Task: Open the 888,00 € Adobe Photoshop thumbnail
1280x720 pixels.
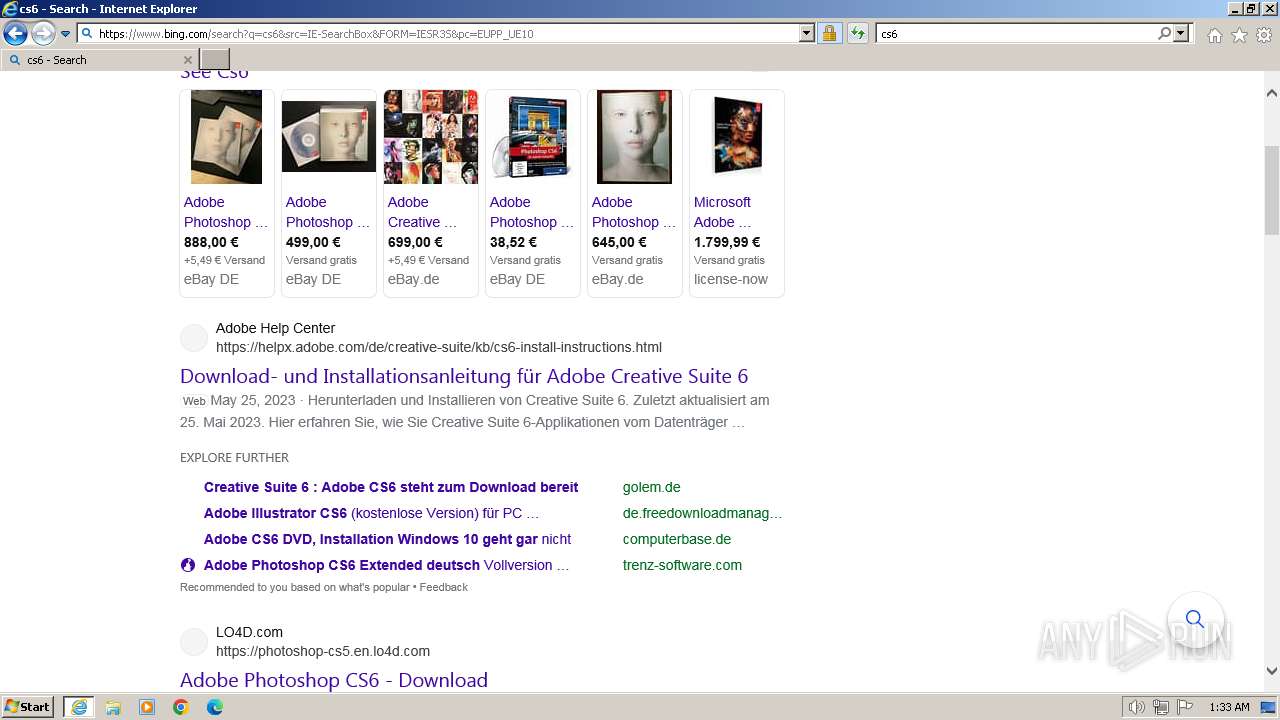Action: [x=226, y=137]
